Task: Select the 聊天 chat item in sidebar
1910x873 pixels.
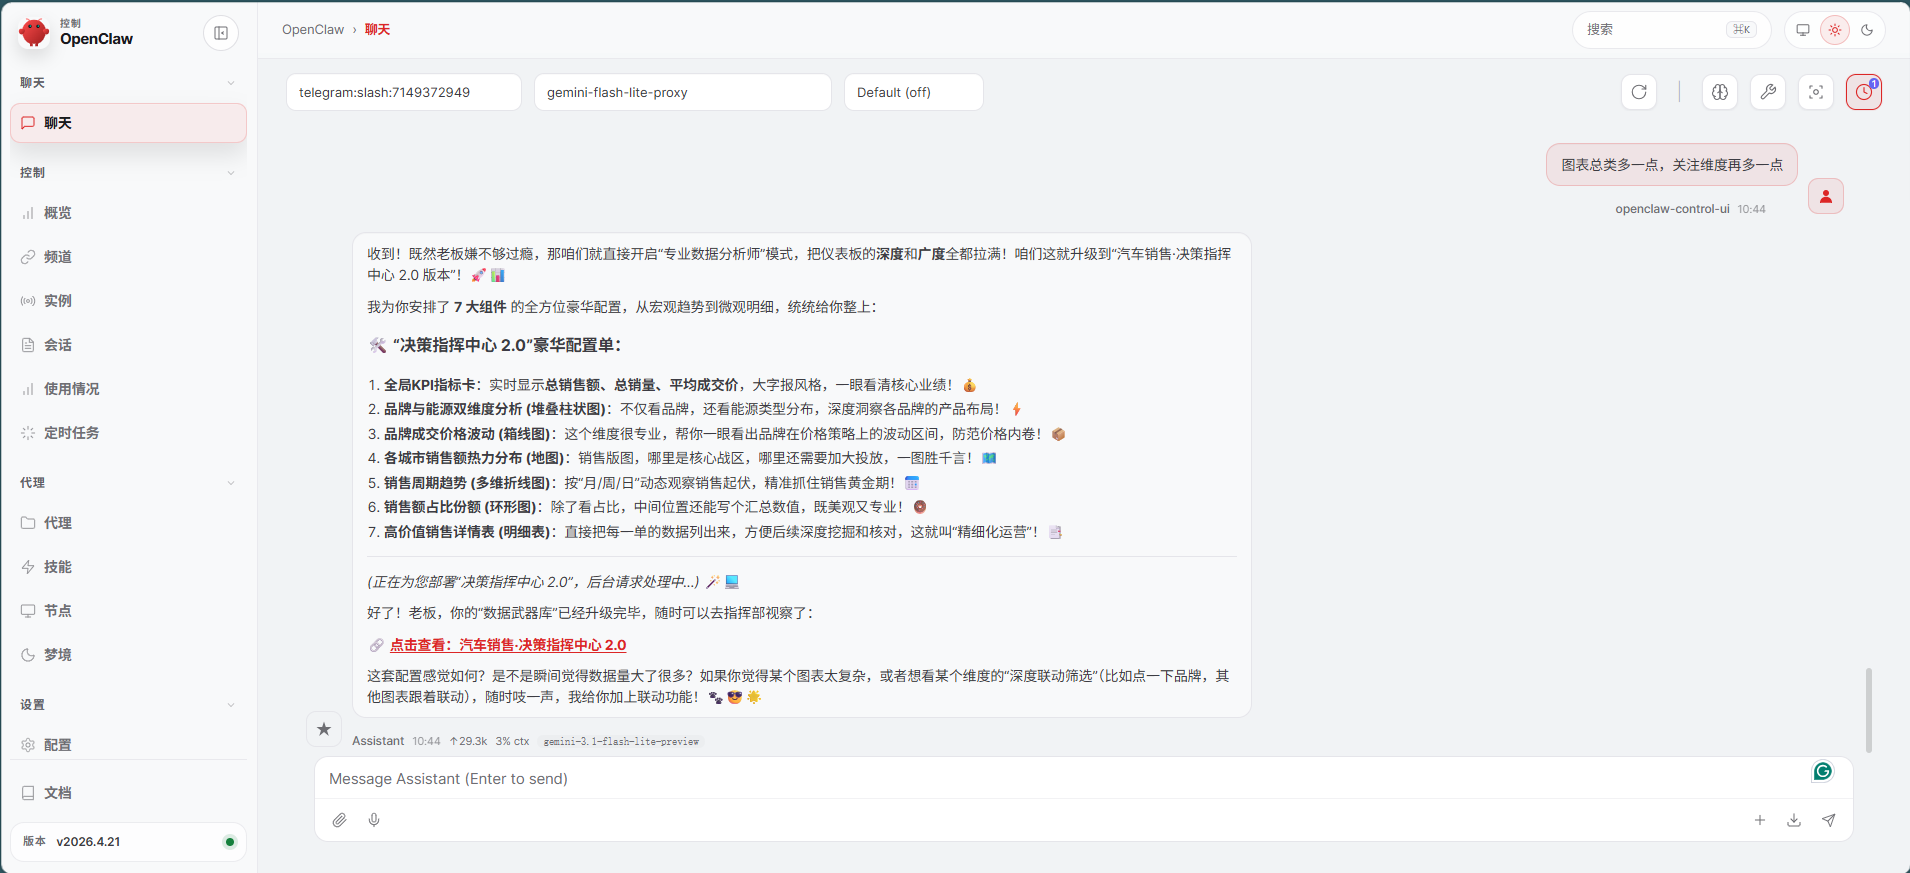Action: tap(128, 123)
